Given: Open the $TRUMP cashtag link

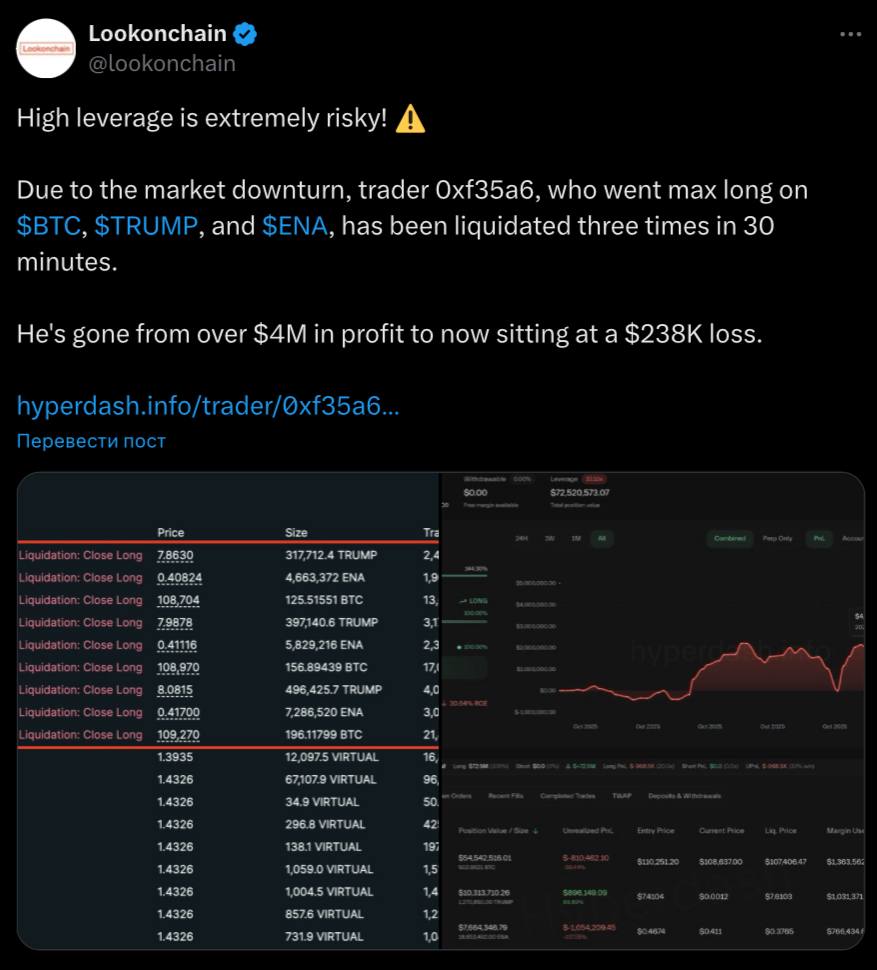Looking at the screenshot, I should coord(146,225).
